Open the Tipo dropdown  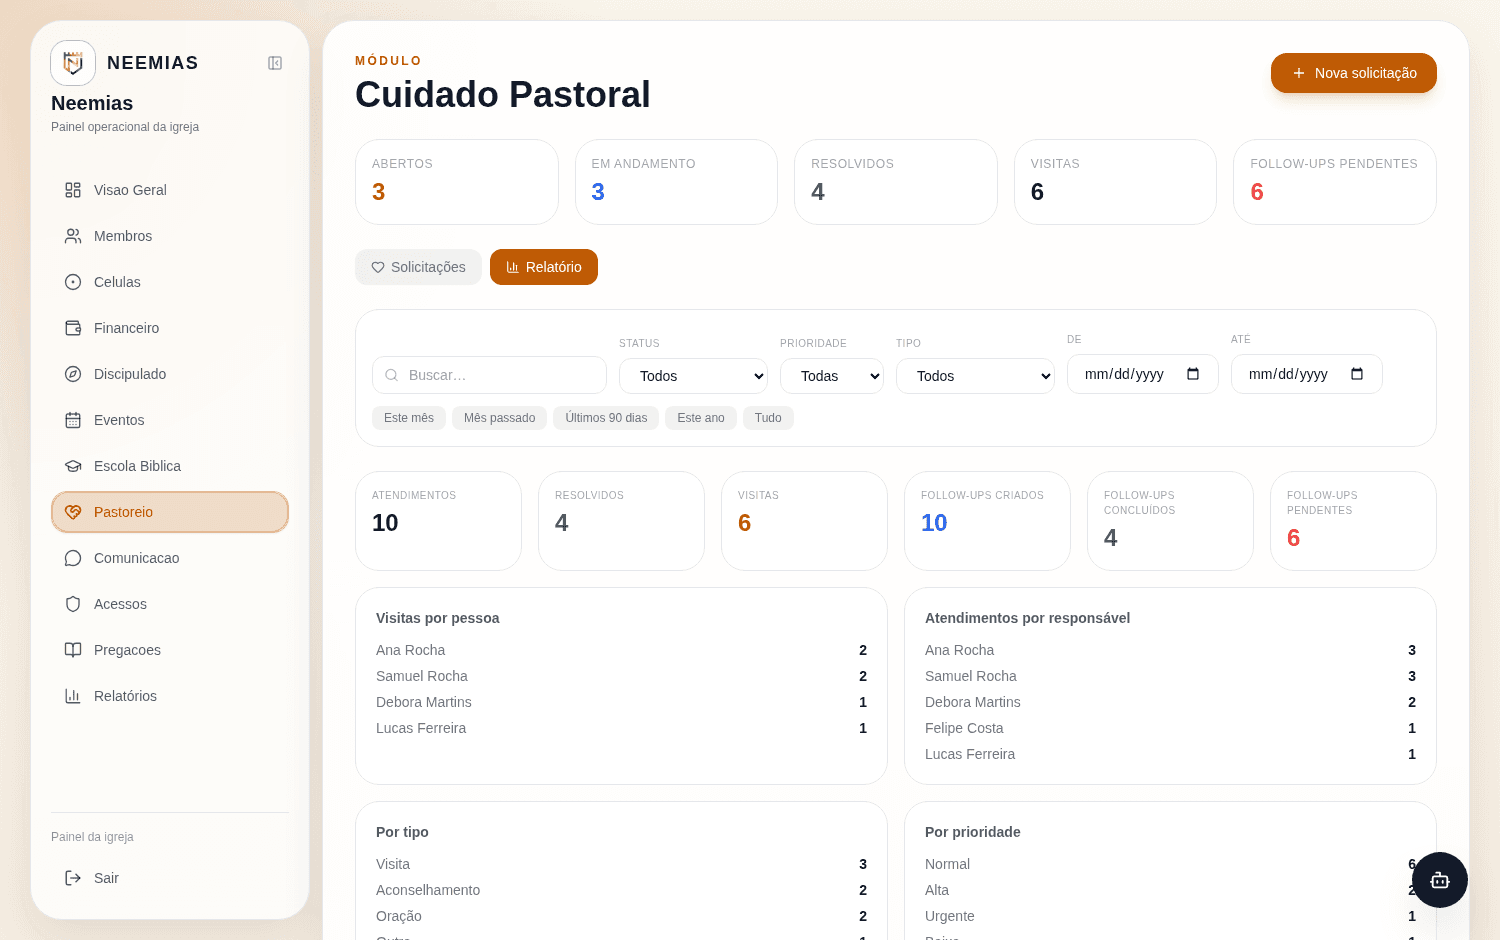(975, 376)
